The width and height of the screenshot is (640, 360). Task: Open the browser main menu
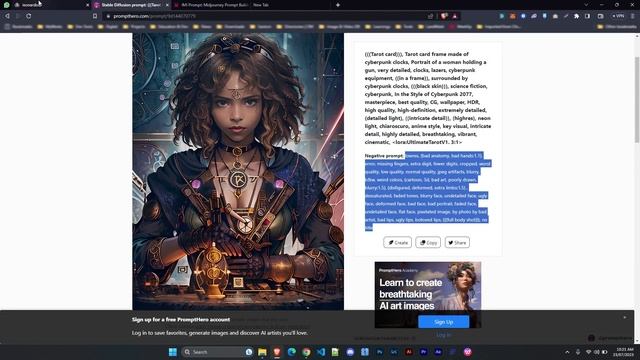(633, 16)
